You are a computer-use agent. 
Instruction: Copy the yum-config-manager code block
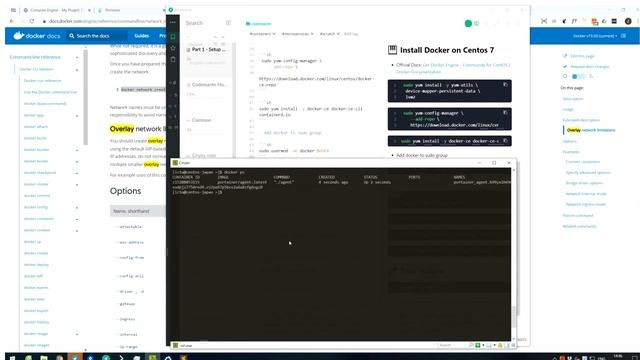pos(505,112)
